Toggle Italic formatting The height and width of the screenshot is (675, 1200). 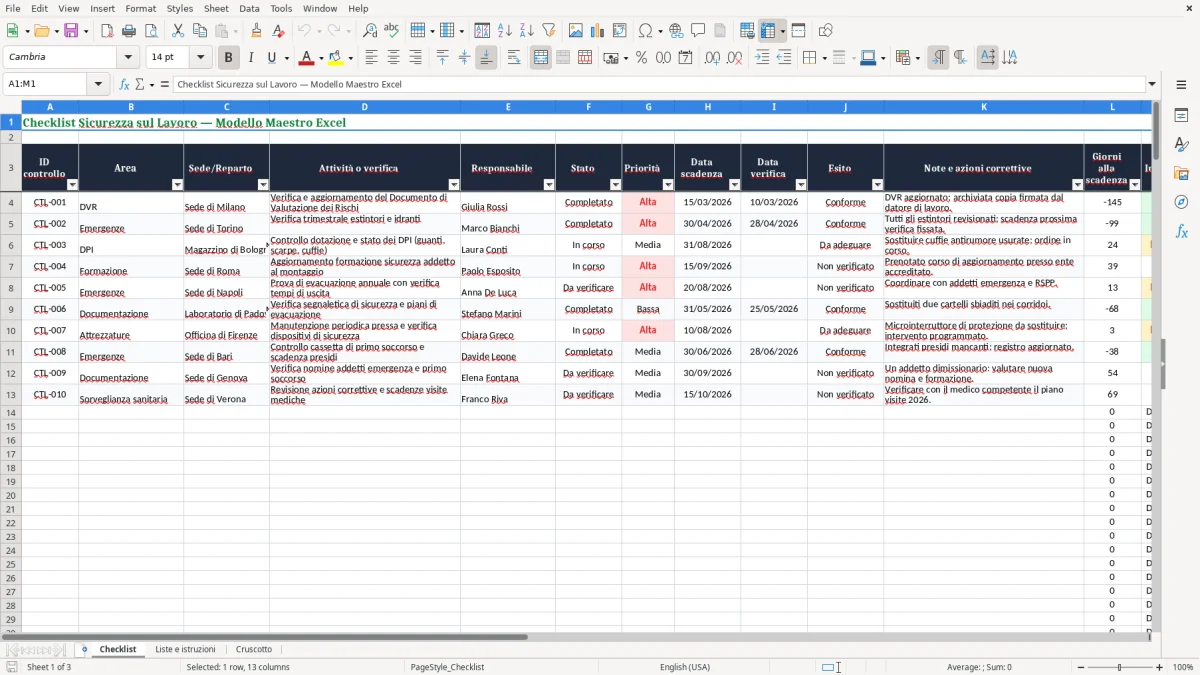tap(250, 58)
